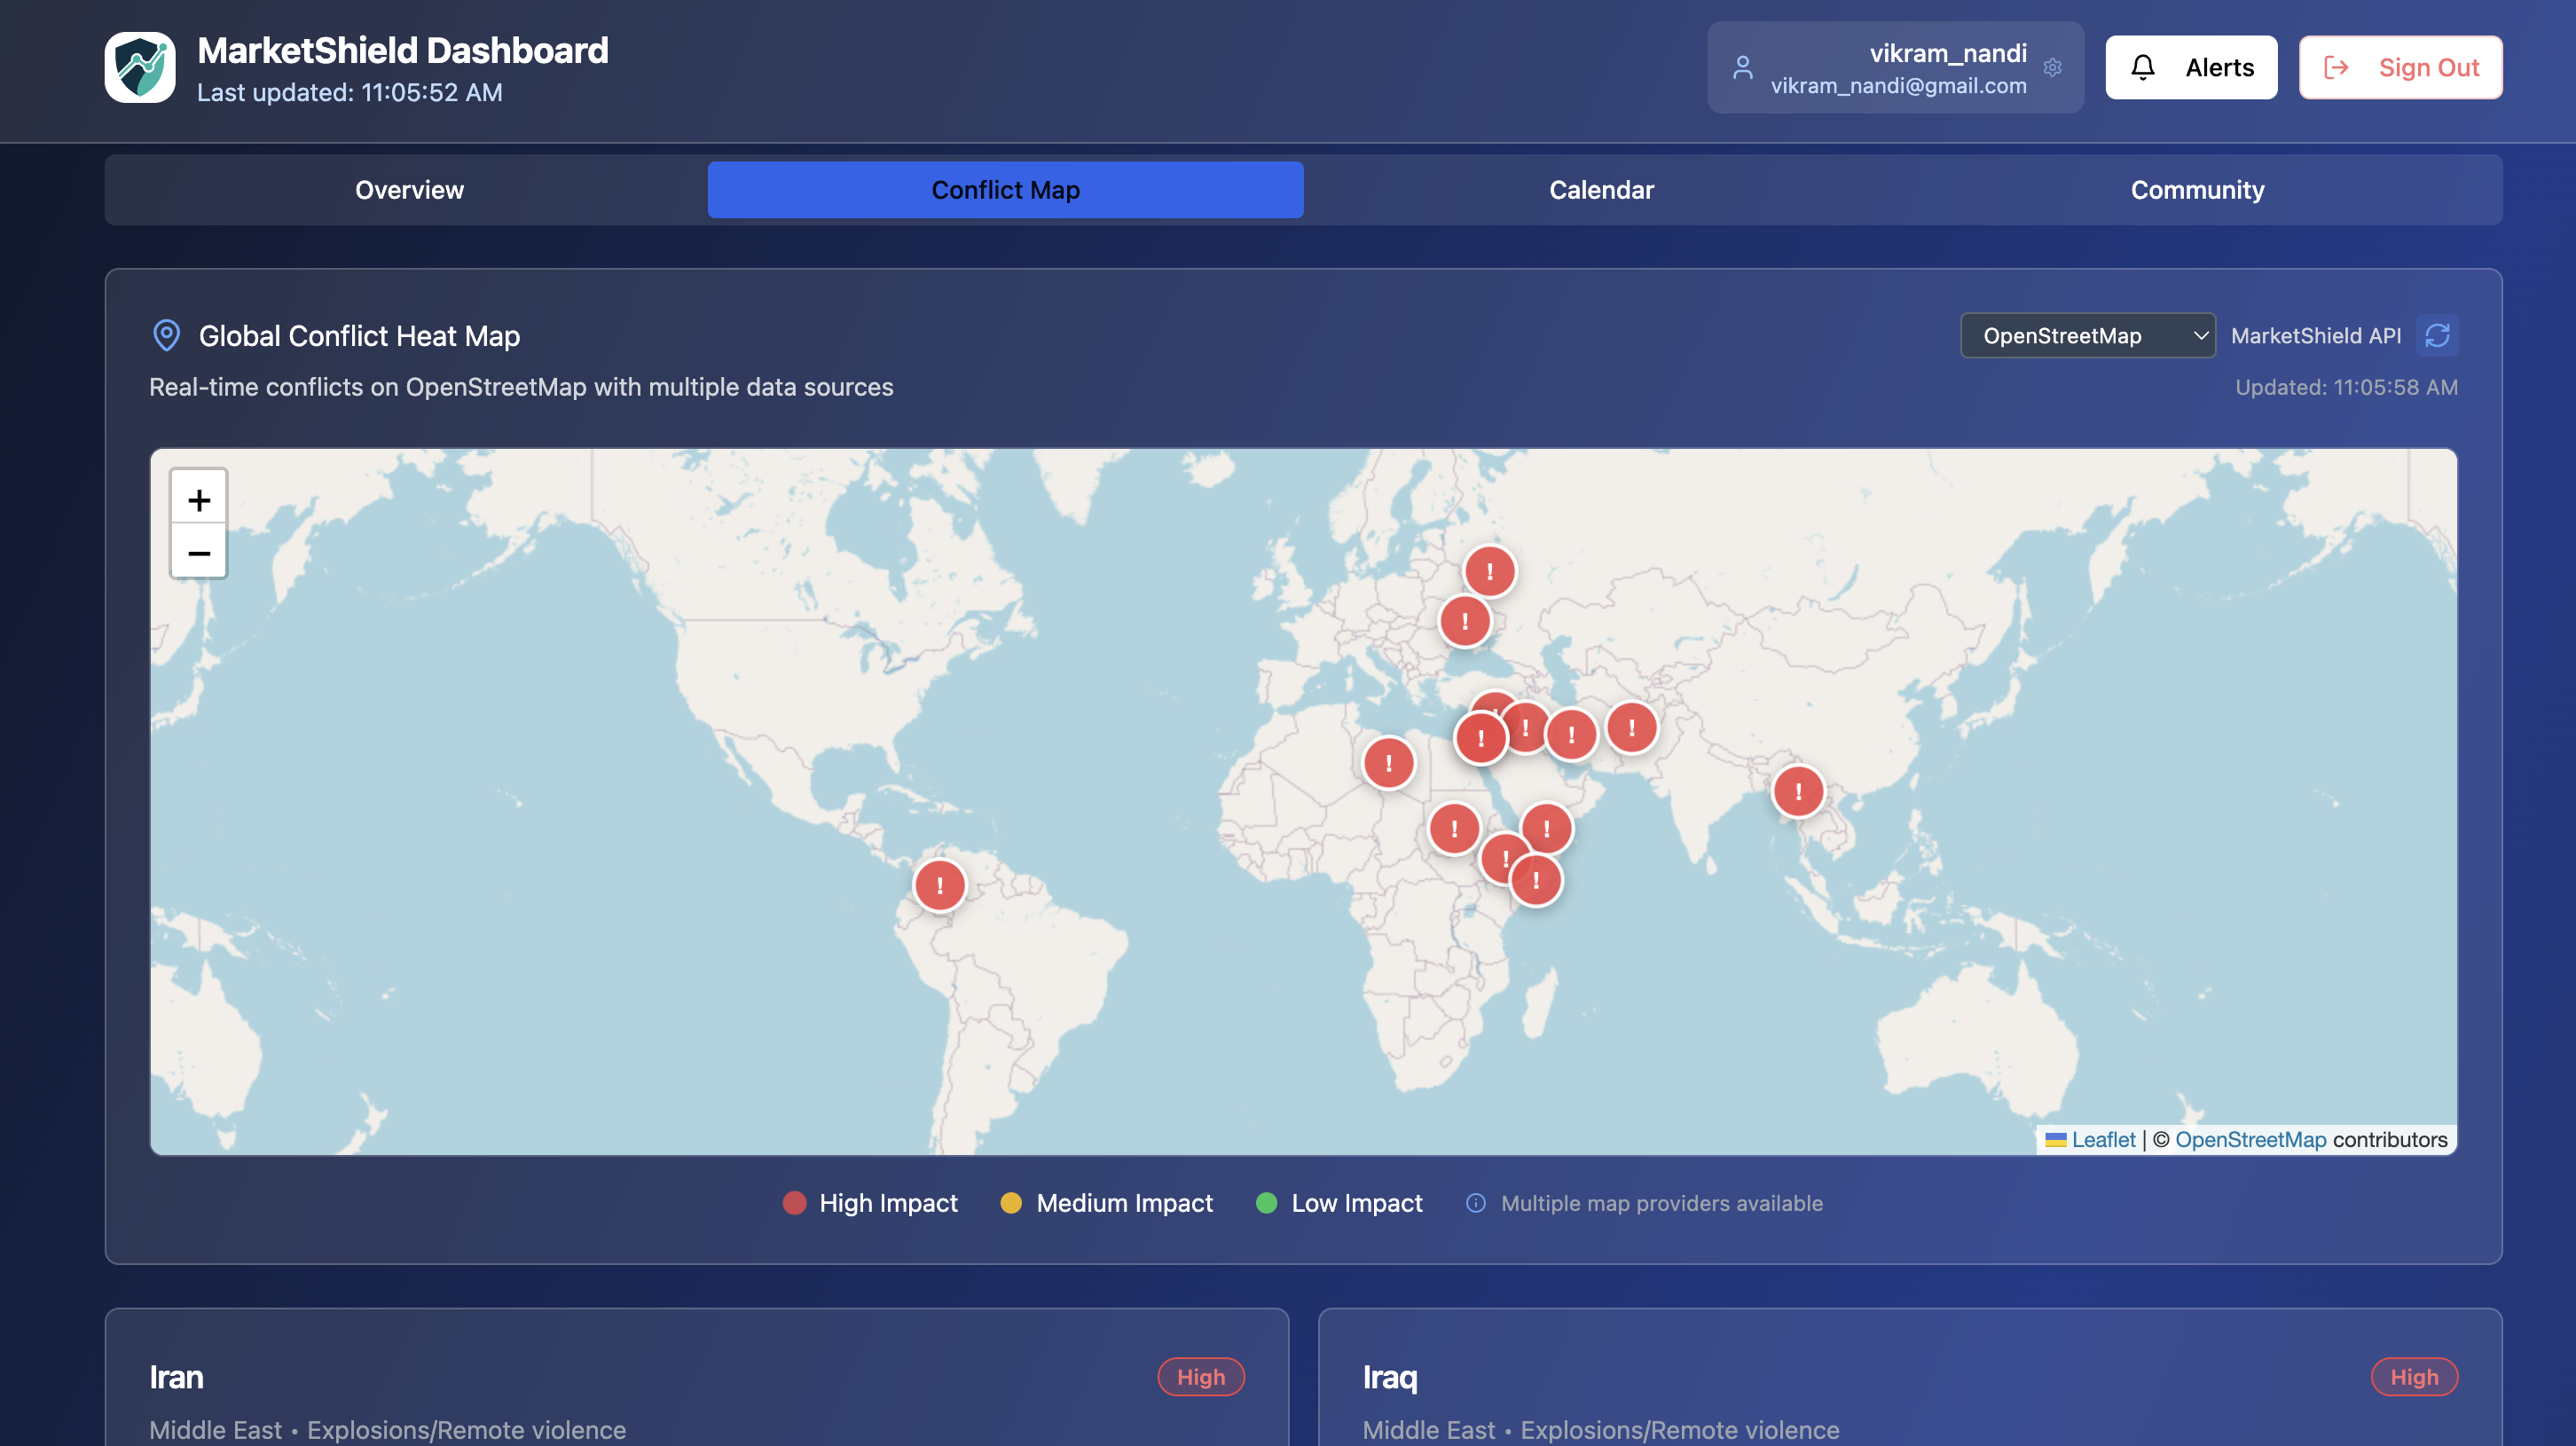Zoom in on the conflict map
The height and width of the screenshot is (1446, 2576).
pyautogui.click(x=199, y=499)
